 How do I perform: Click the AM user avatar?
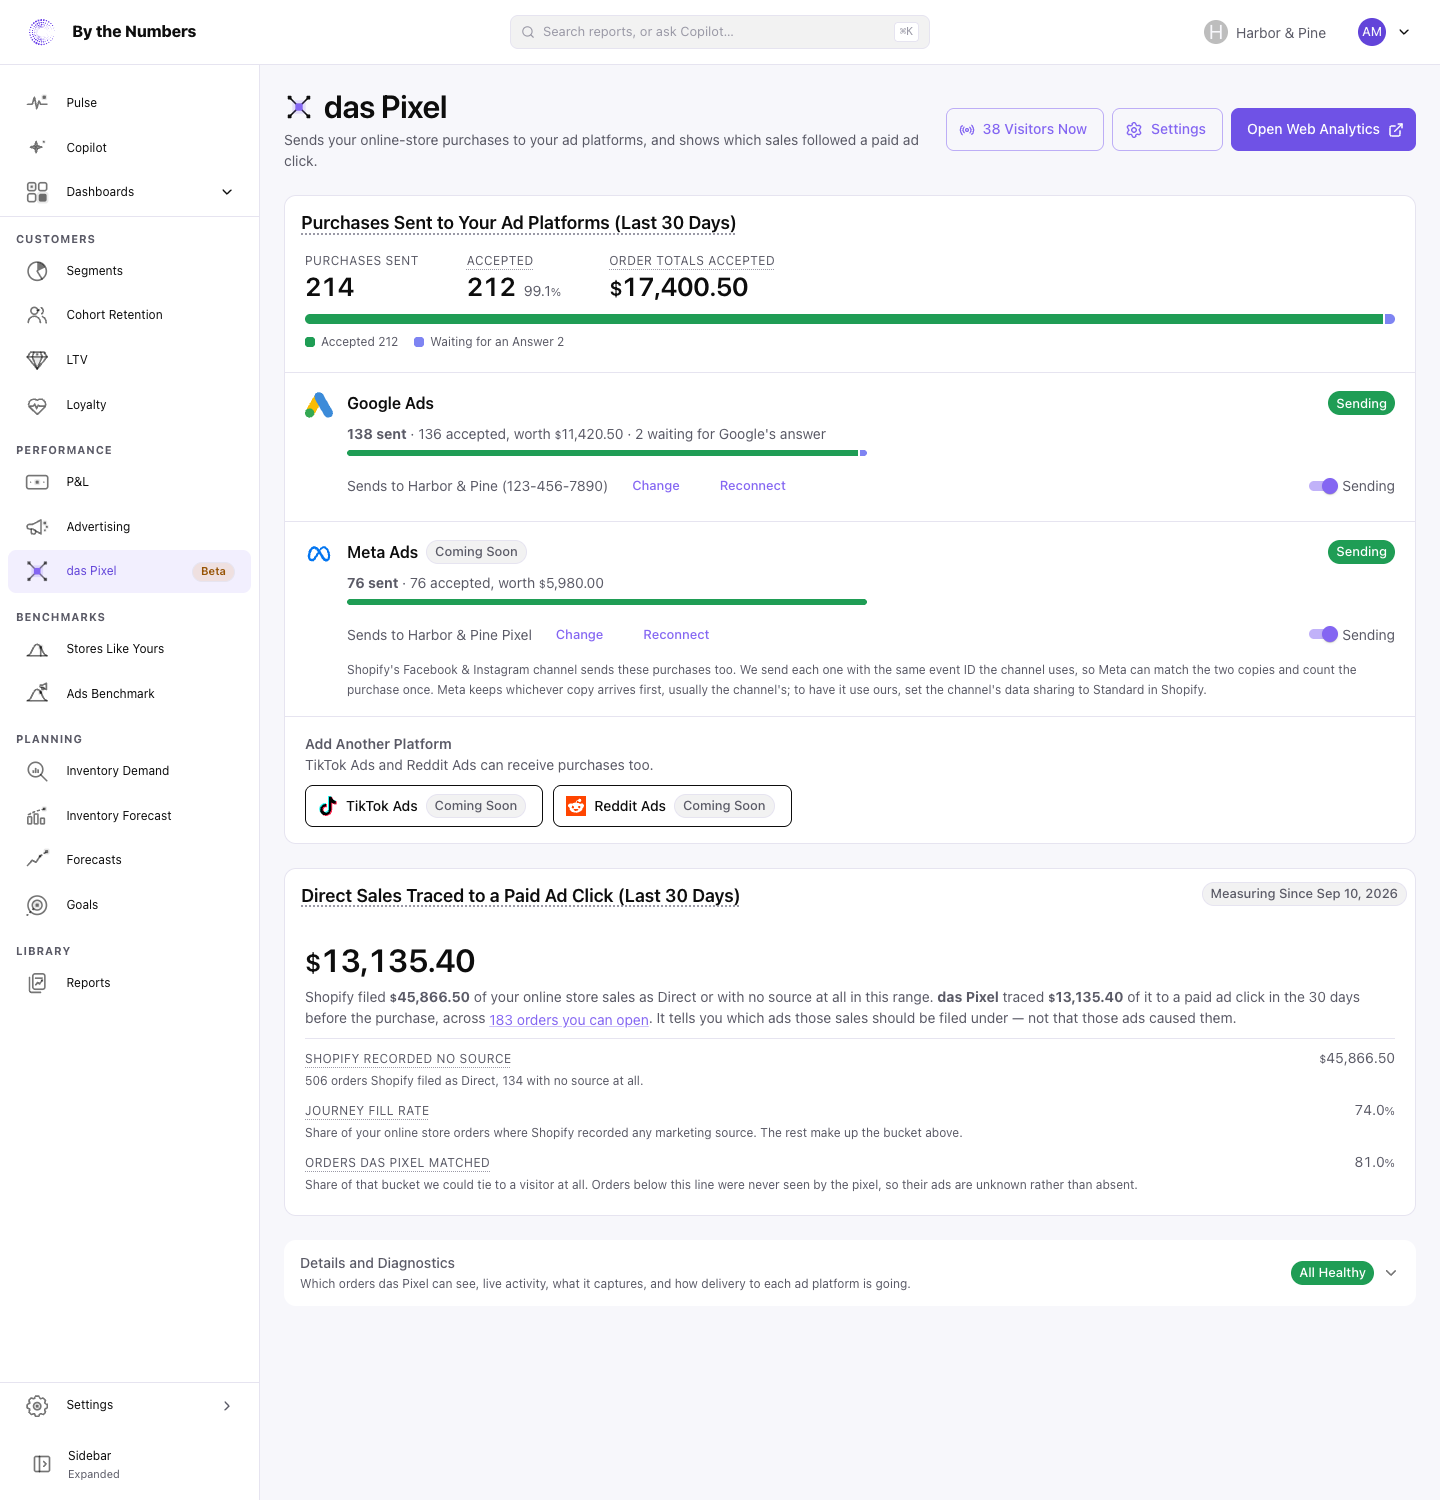[x=1372, y=32]
